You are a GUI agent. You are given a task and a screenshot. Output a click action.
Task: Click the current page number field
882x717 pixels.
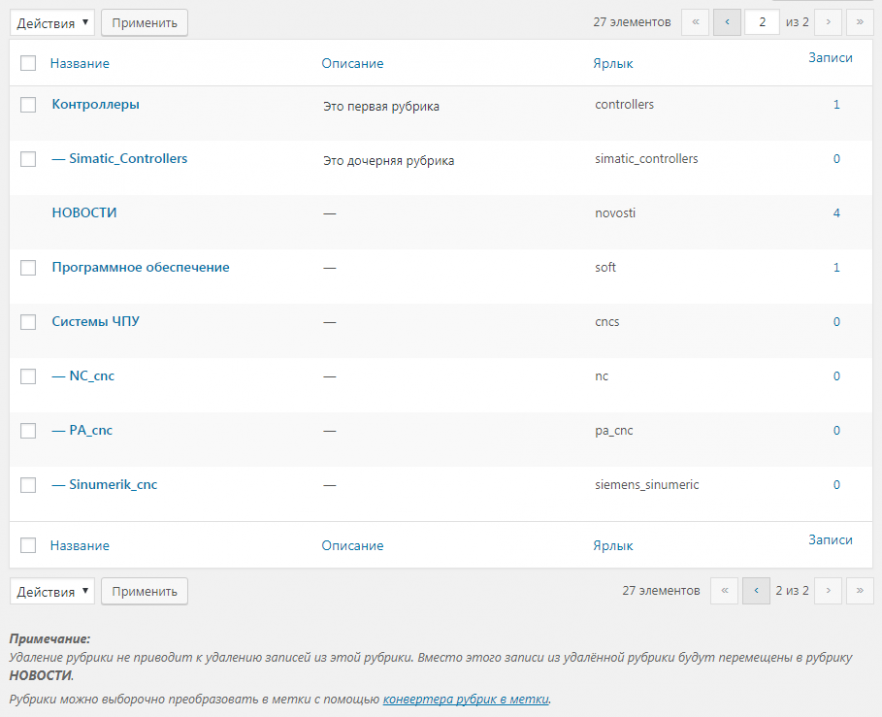(762, 22)
